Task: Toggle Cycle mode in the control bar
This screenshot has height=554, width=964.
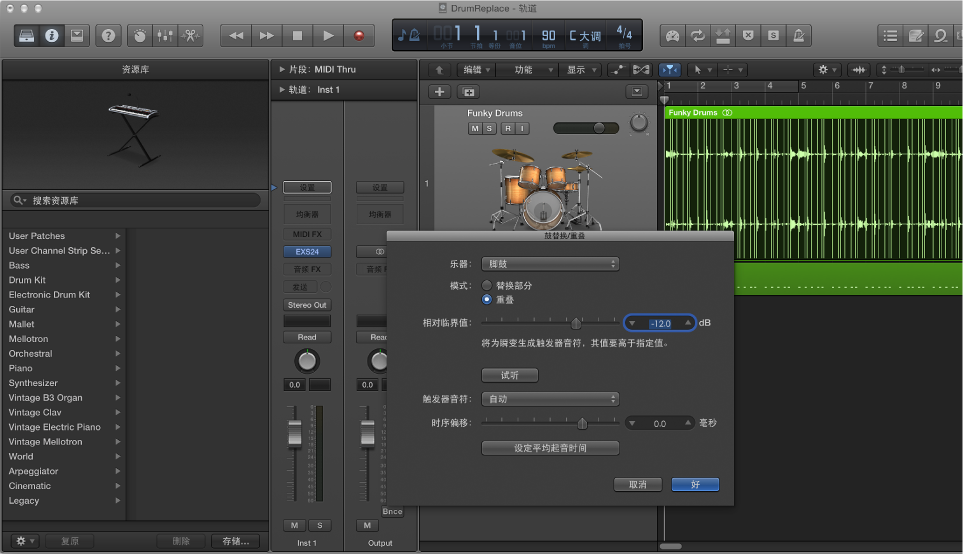Action: point(698,35)
